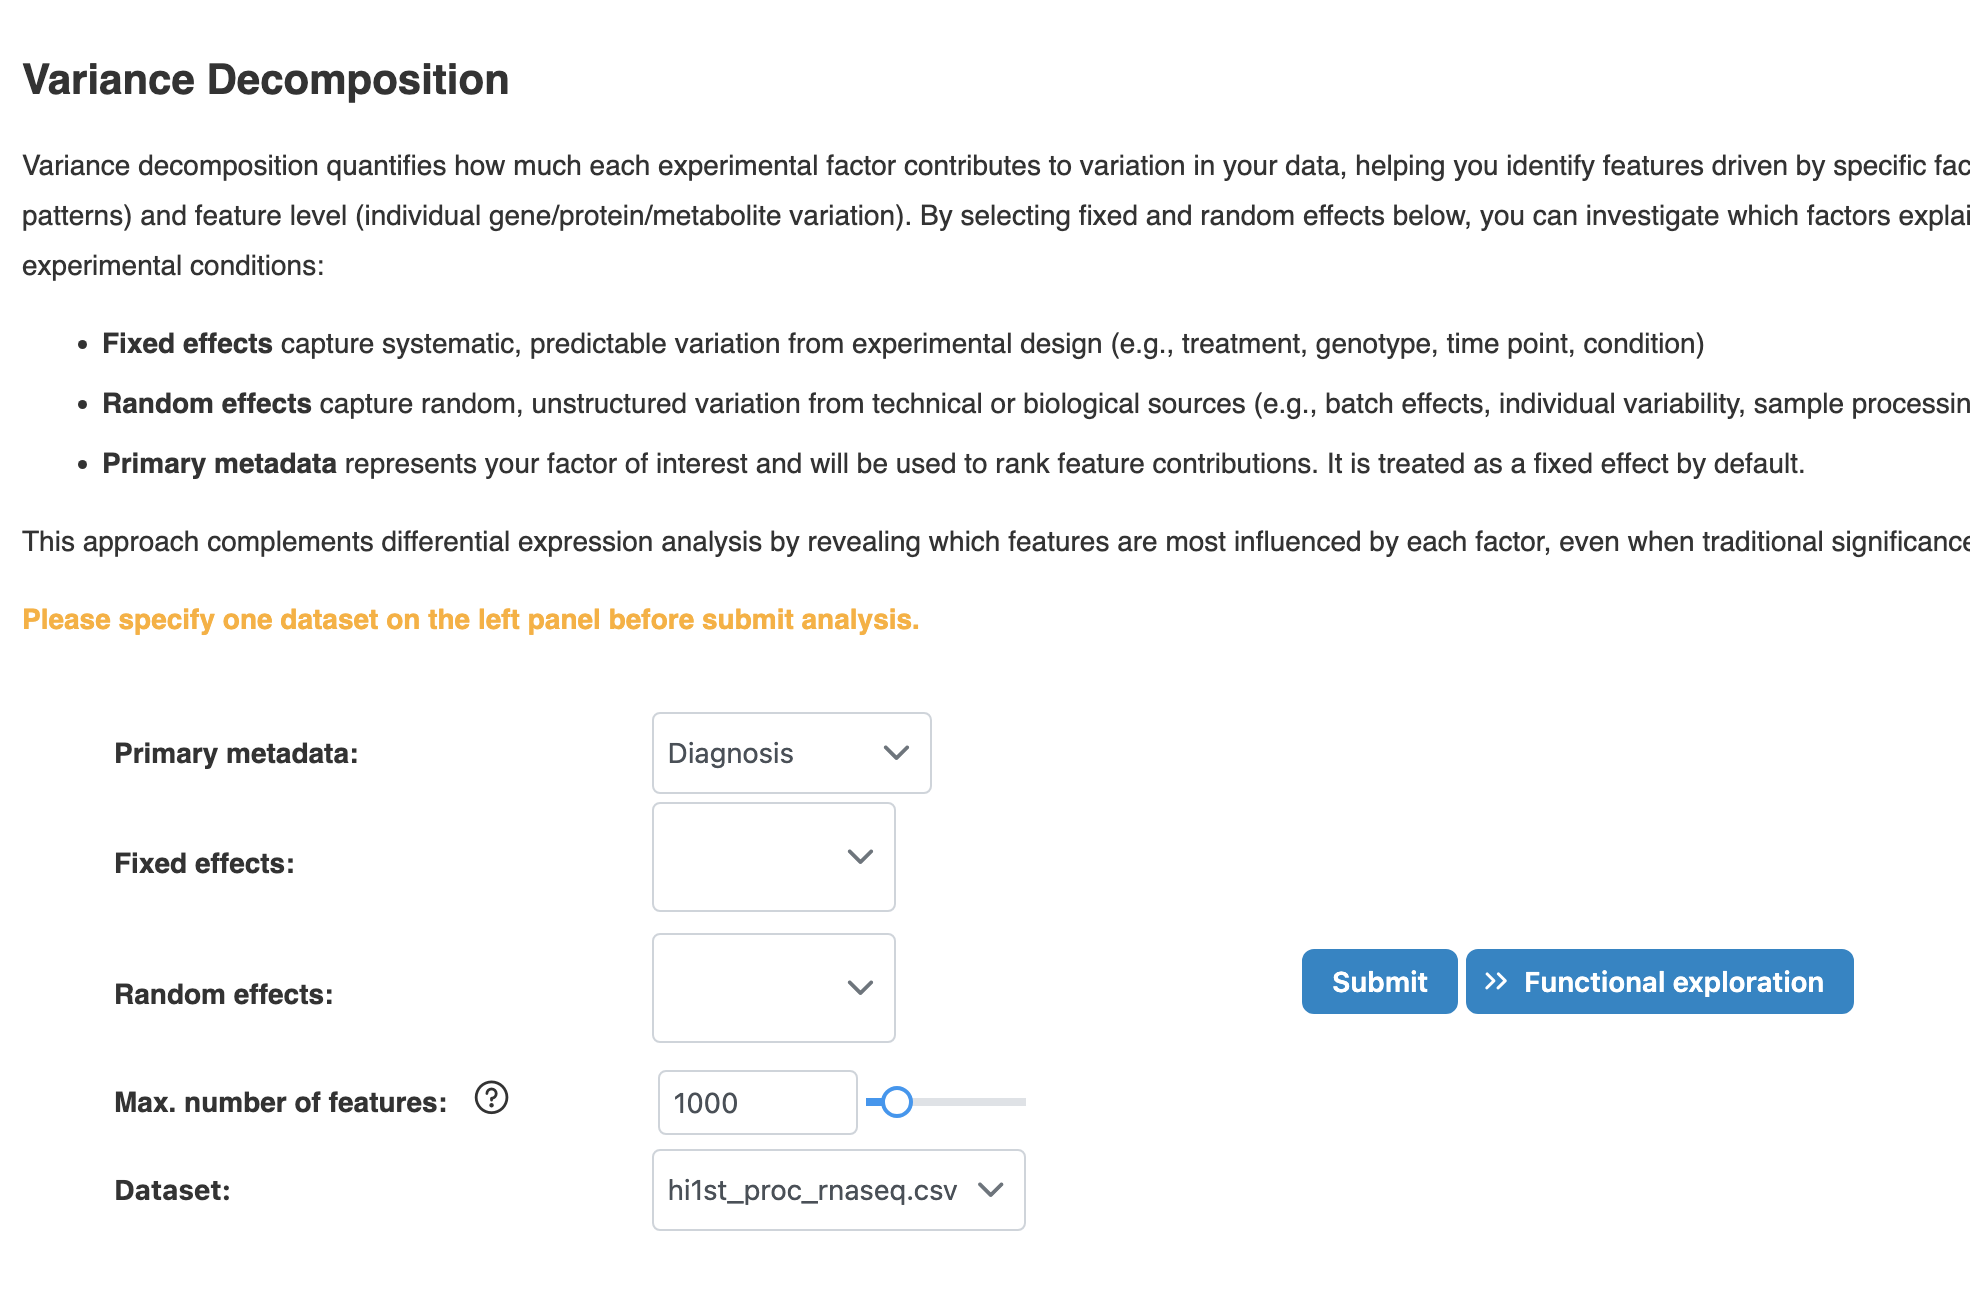Focus the max features input showing 1000

pos(756,1103)
